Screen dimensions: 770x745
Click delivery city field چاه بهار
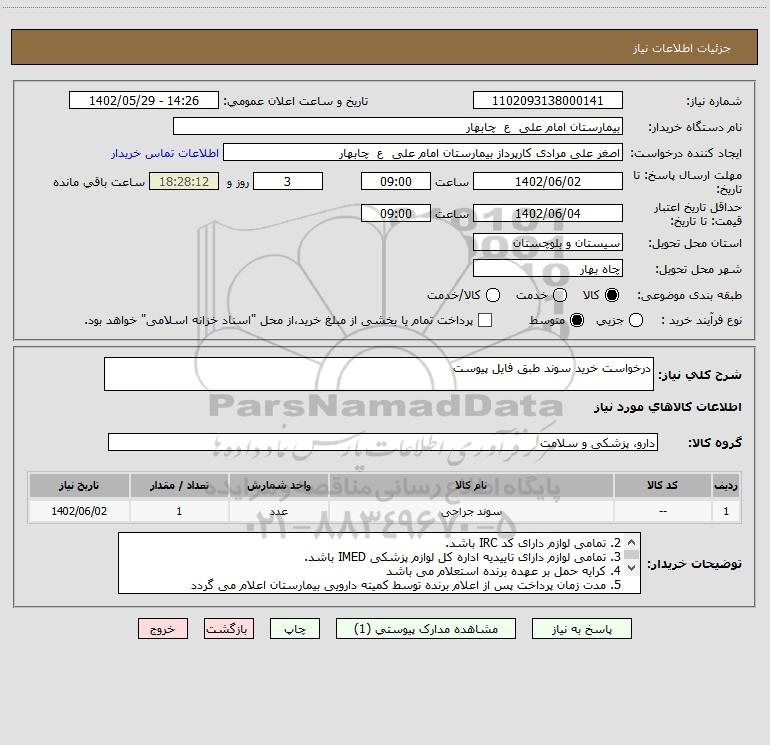548,268
